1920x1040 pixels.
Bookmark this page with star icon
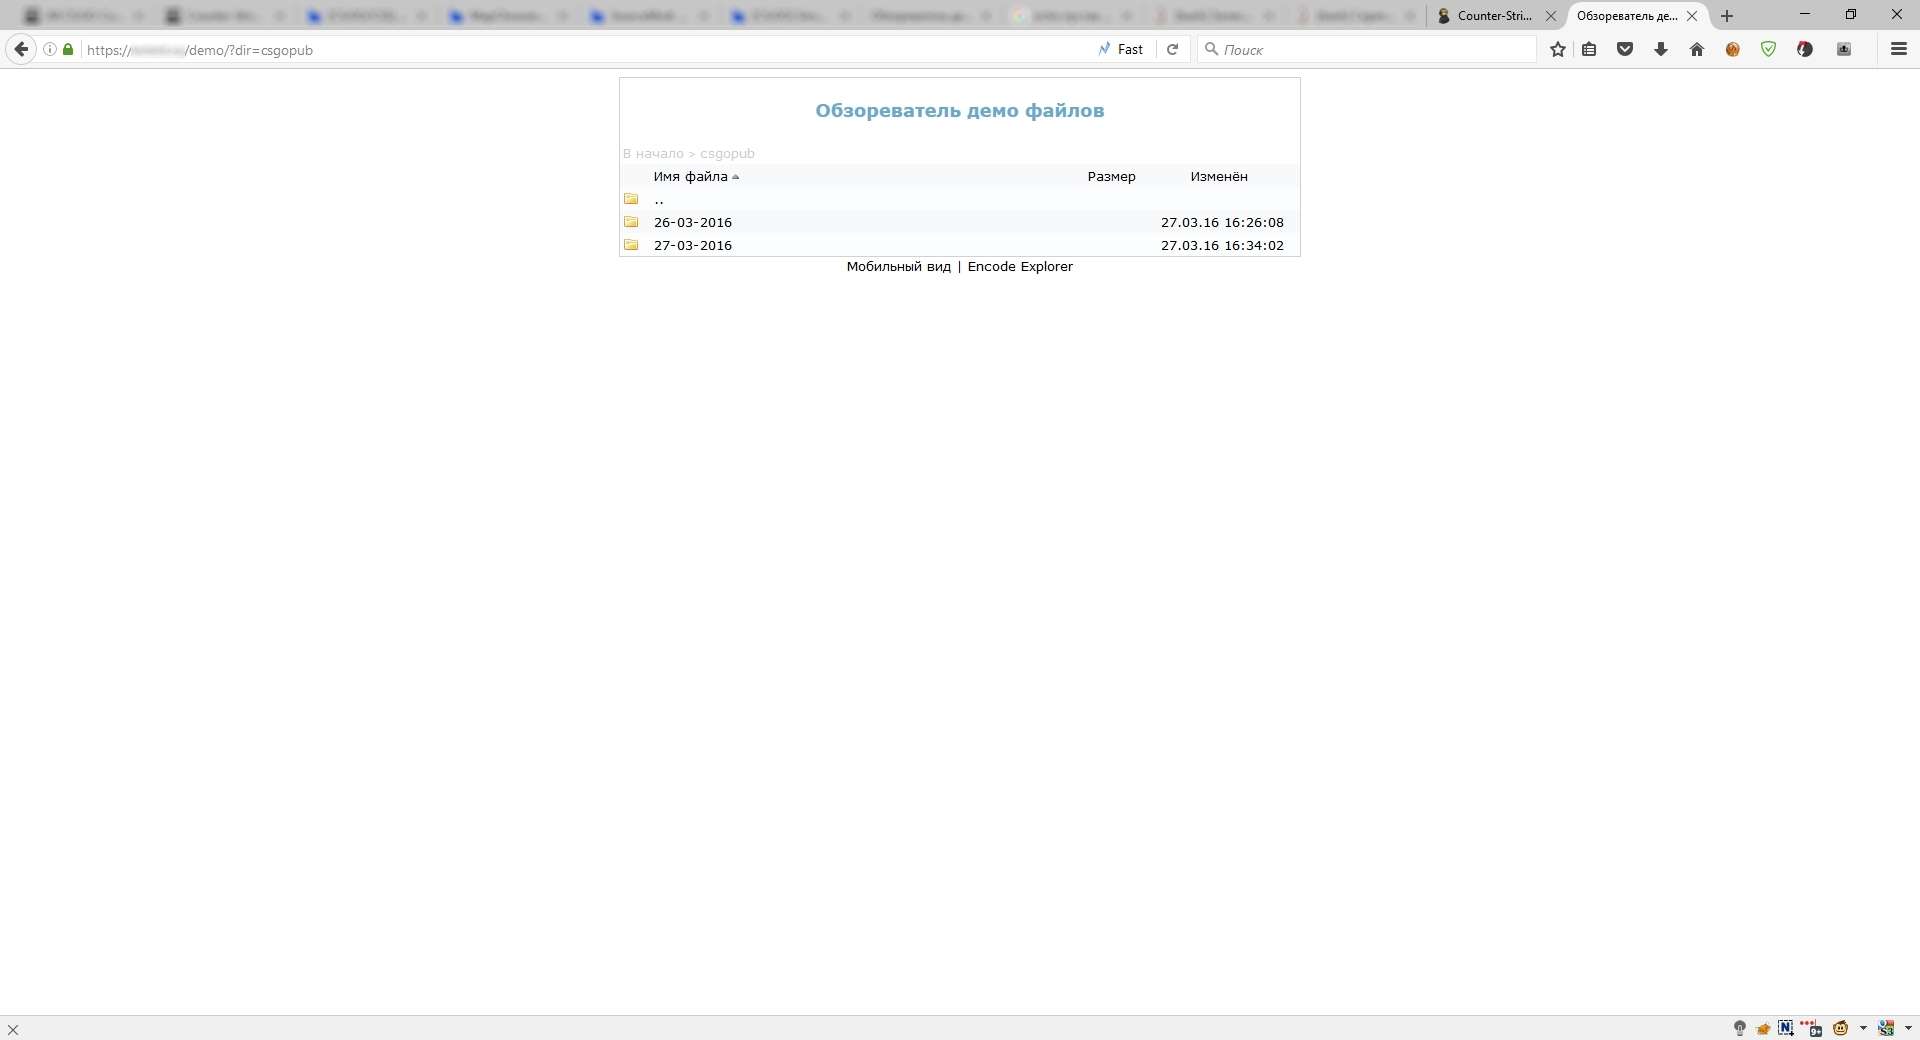(1557, 49)
